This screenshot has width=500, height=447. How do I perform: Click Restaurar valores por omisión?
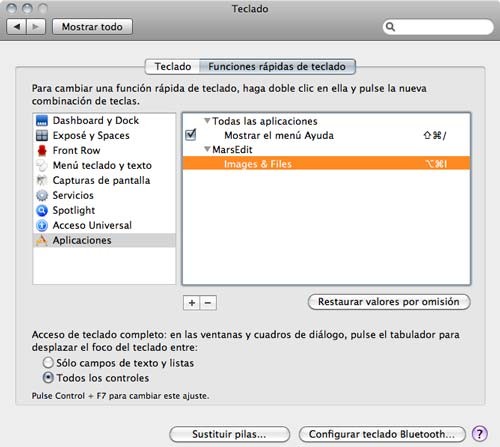tap(389, 302)
